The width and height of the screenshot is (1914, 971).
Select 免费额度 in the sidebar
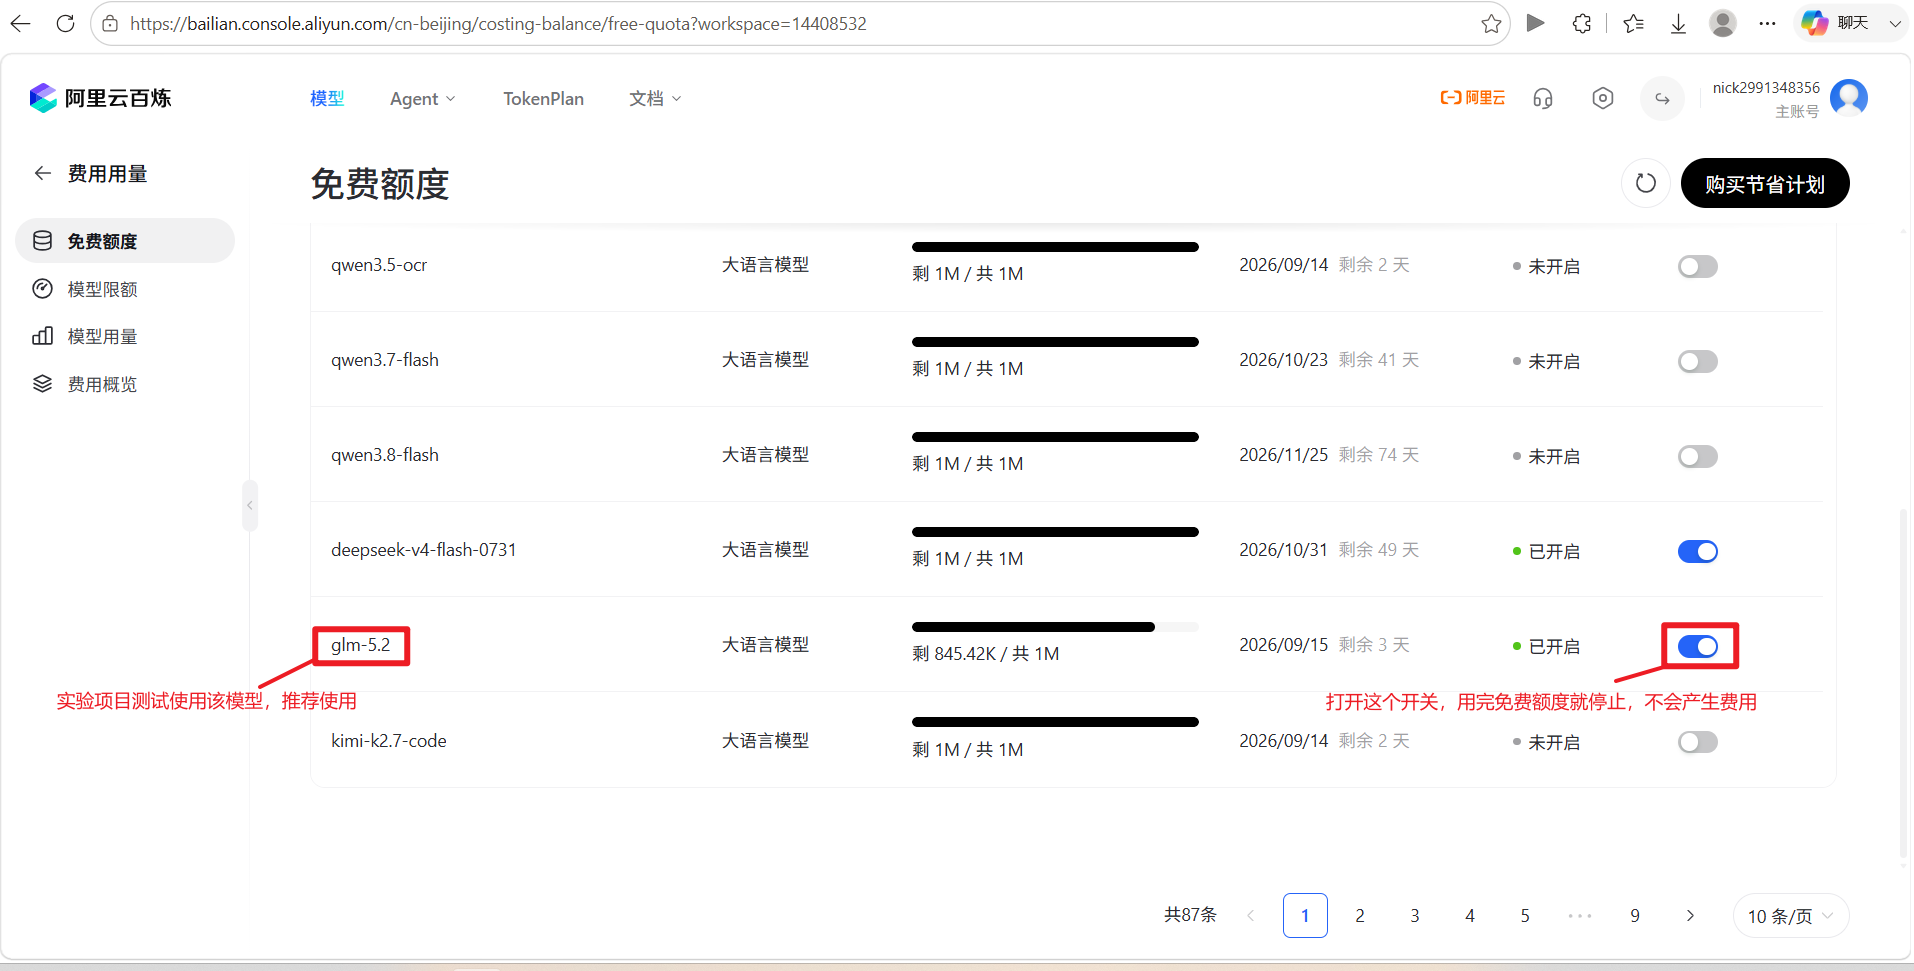[x=125, y=241]
